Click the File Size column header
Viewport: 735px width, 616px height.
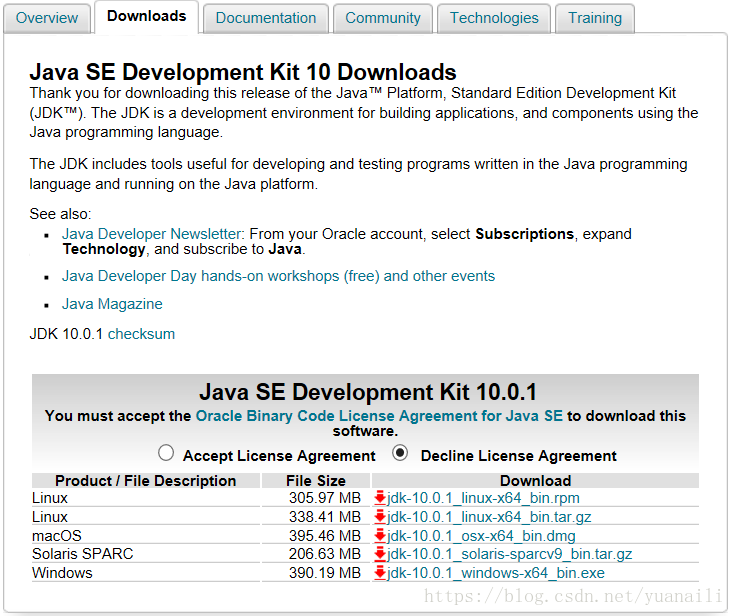coord(316,481)
